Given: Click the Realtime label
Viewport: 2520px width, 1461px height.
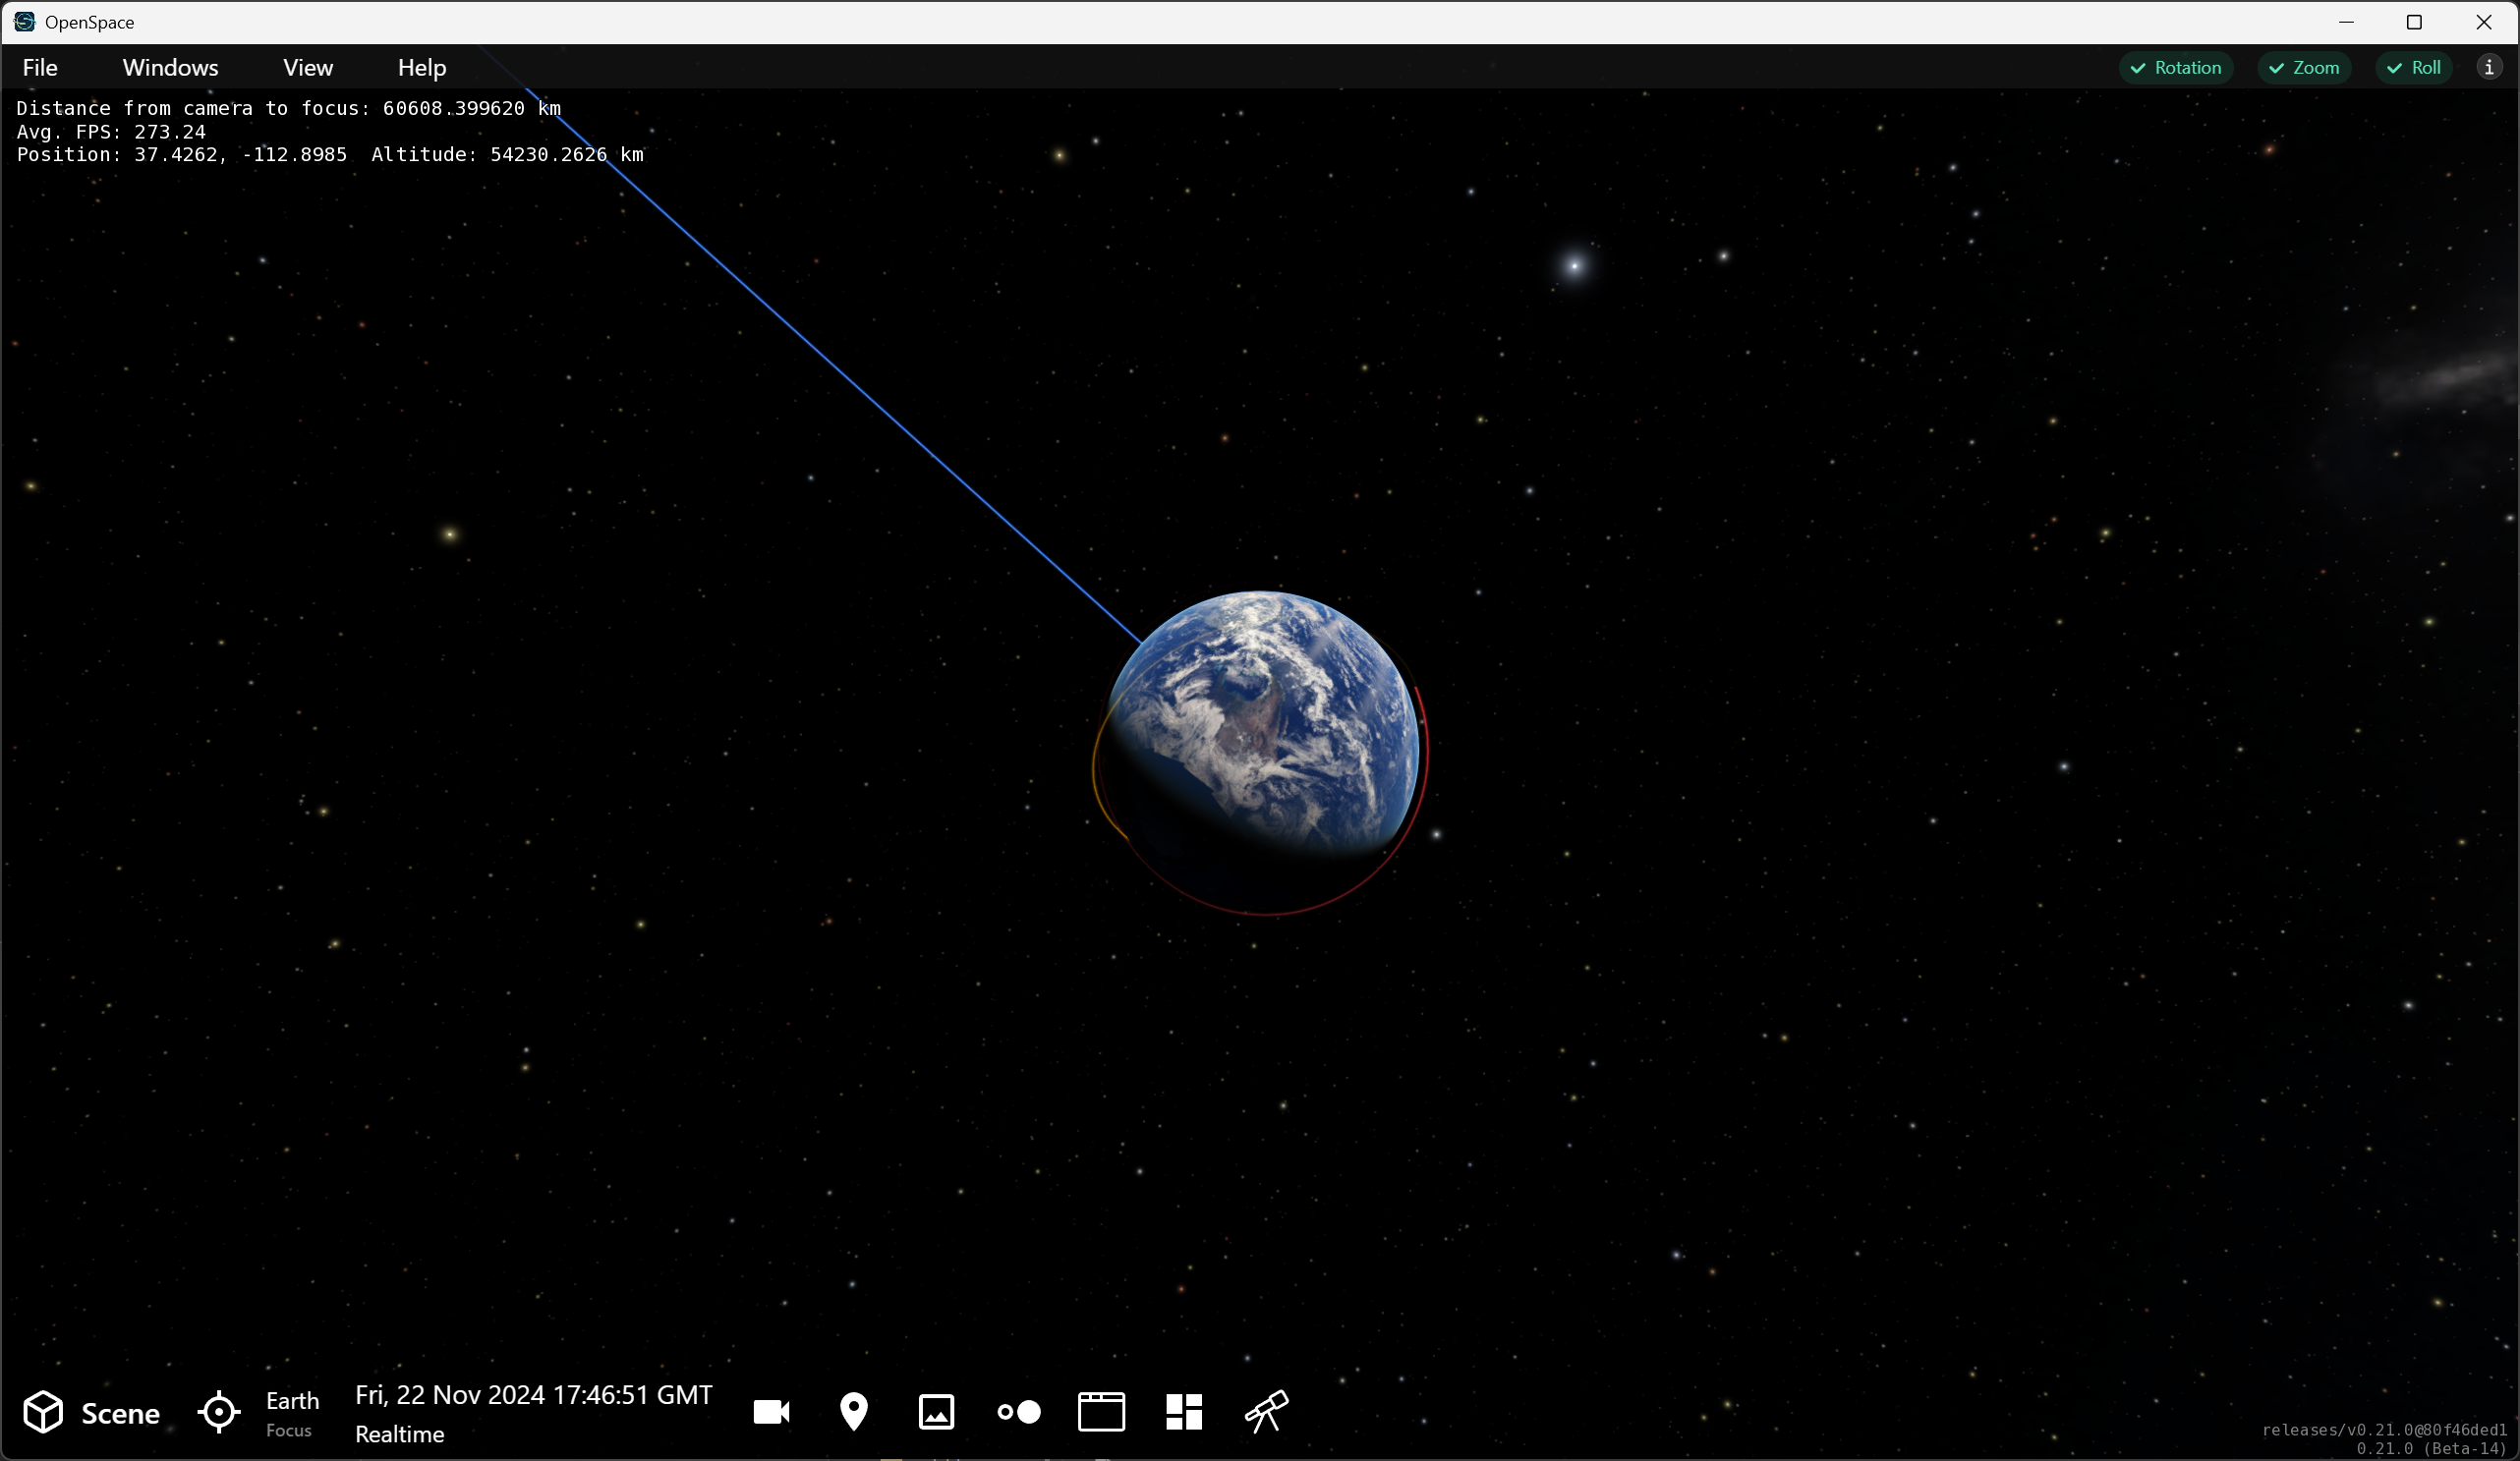Looking at the screenshot, I should click(400, 1434).
